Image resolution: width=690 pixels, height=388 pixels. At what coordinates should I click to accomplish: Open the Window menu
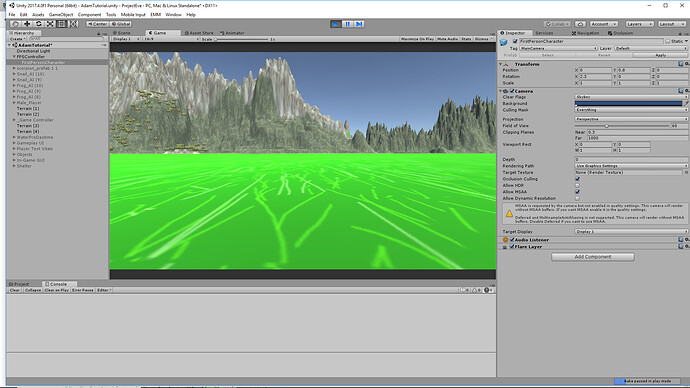[173, 15]
